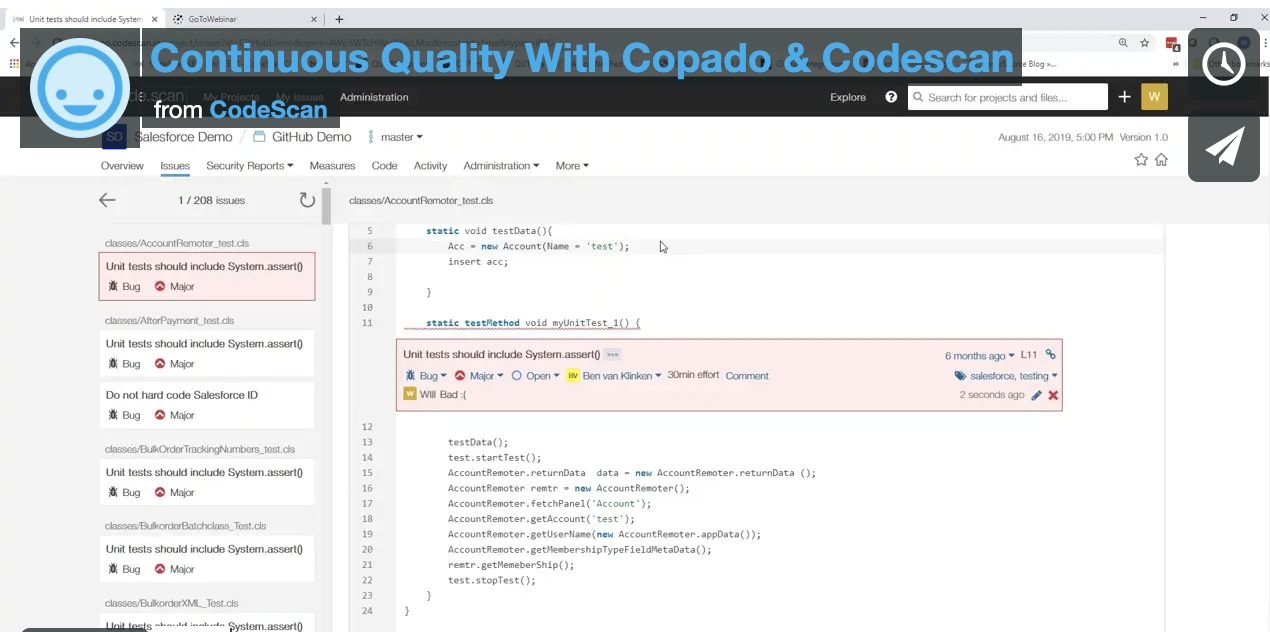Open the Activity tab
This screenshot has width=1270, height=632.
click(430, 166)
